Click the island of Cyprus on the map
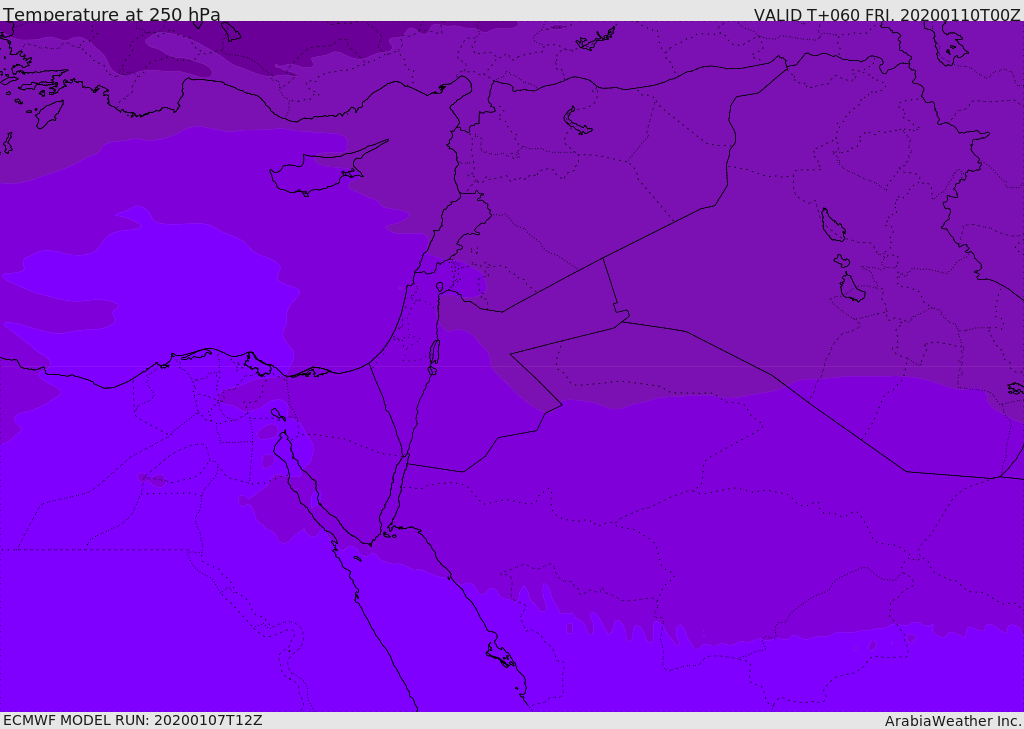Viewport: 1024px width, 729px height. point(320,172)
